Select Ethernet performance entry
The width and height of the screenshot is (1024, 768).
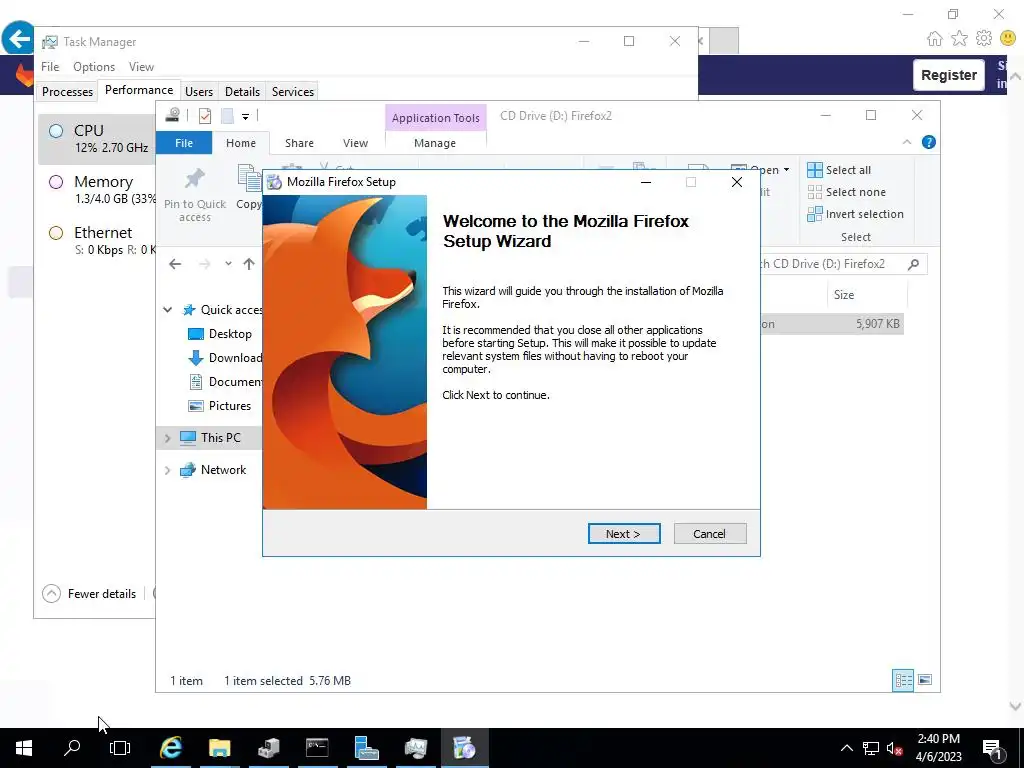click(x=97, y=240)
